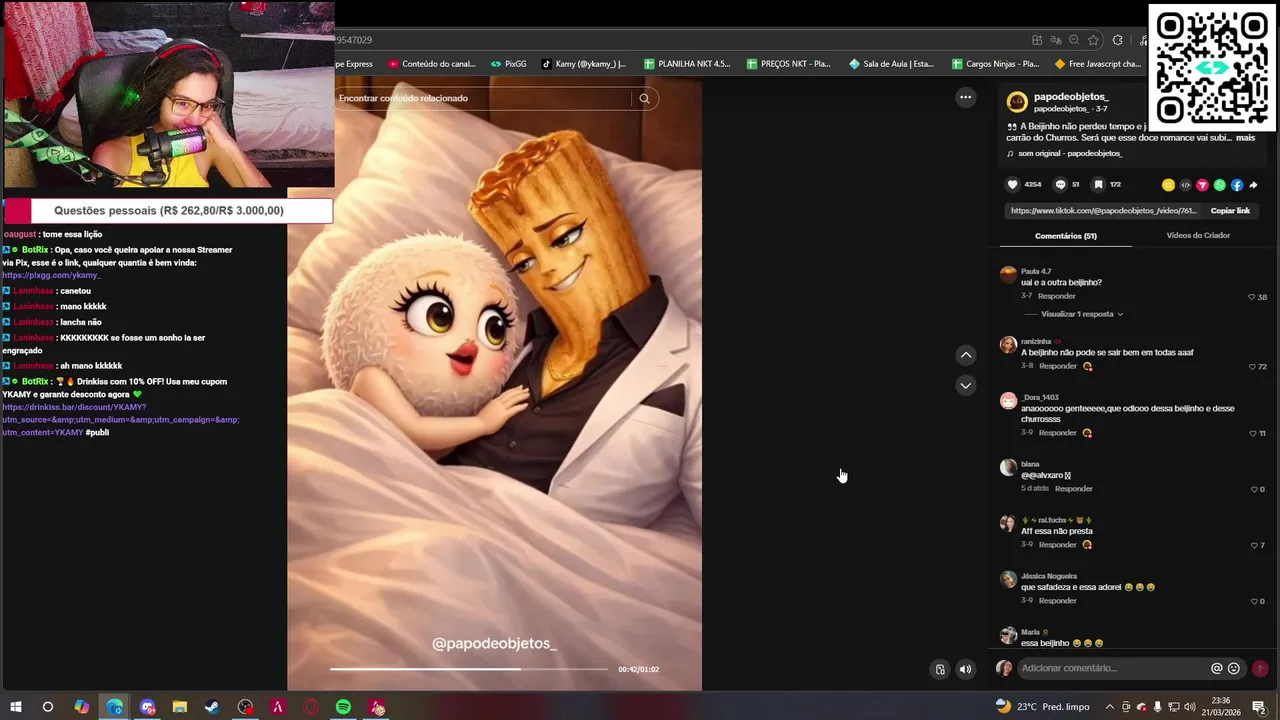The image size is (1280, 720).
Task: Open 'Conteúdo do canal...' bookmark
Action: point(432,64)
